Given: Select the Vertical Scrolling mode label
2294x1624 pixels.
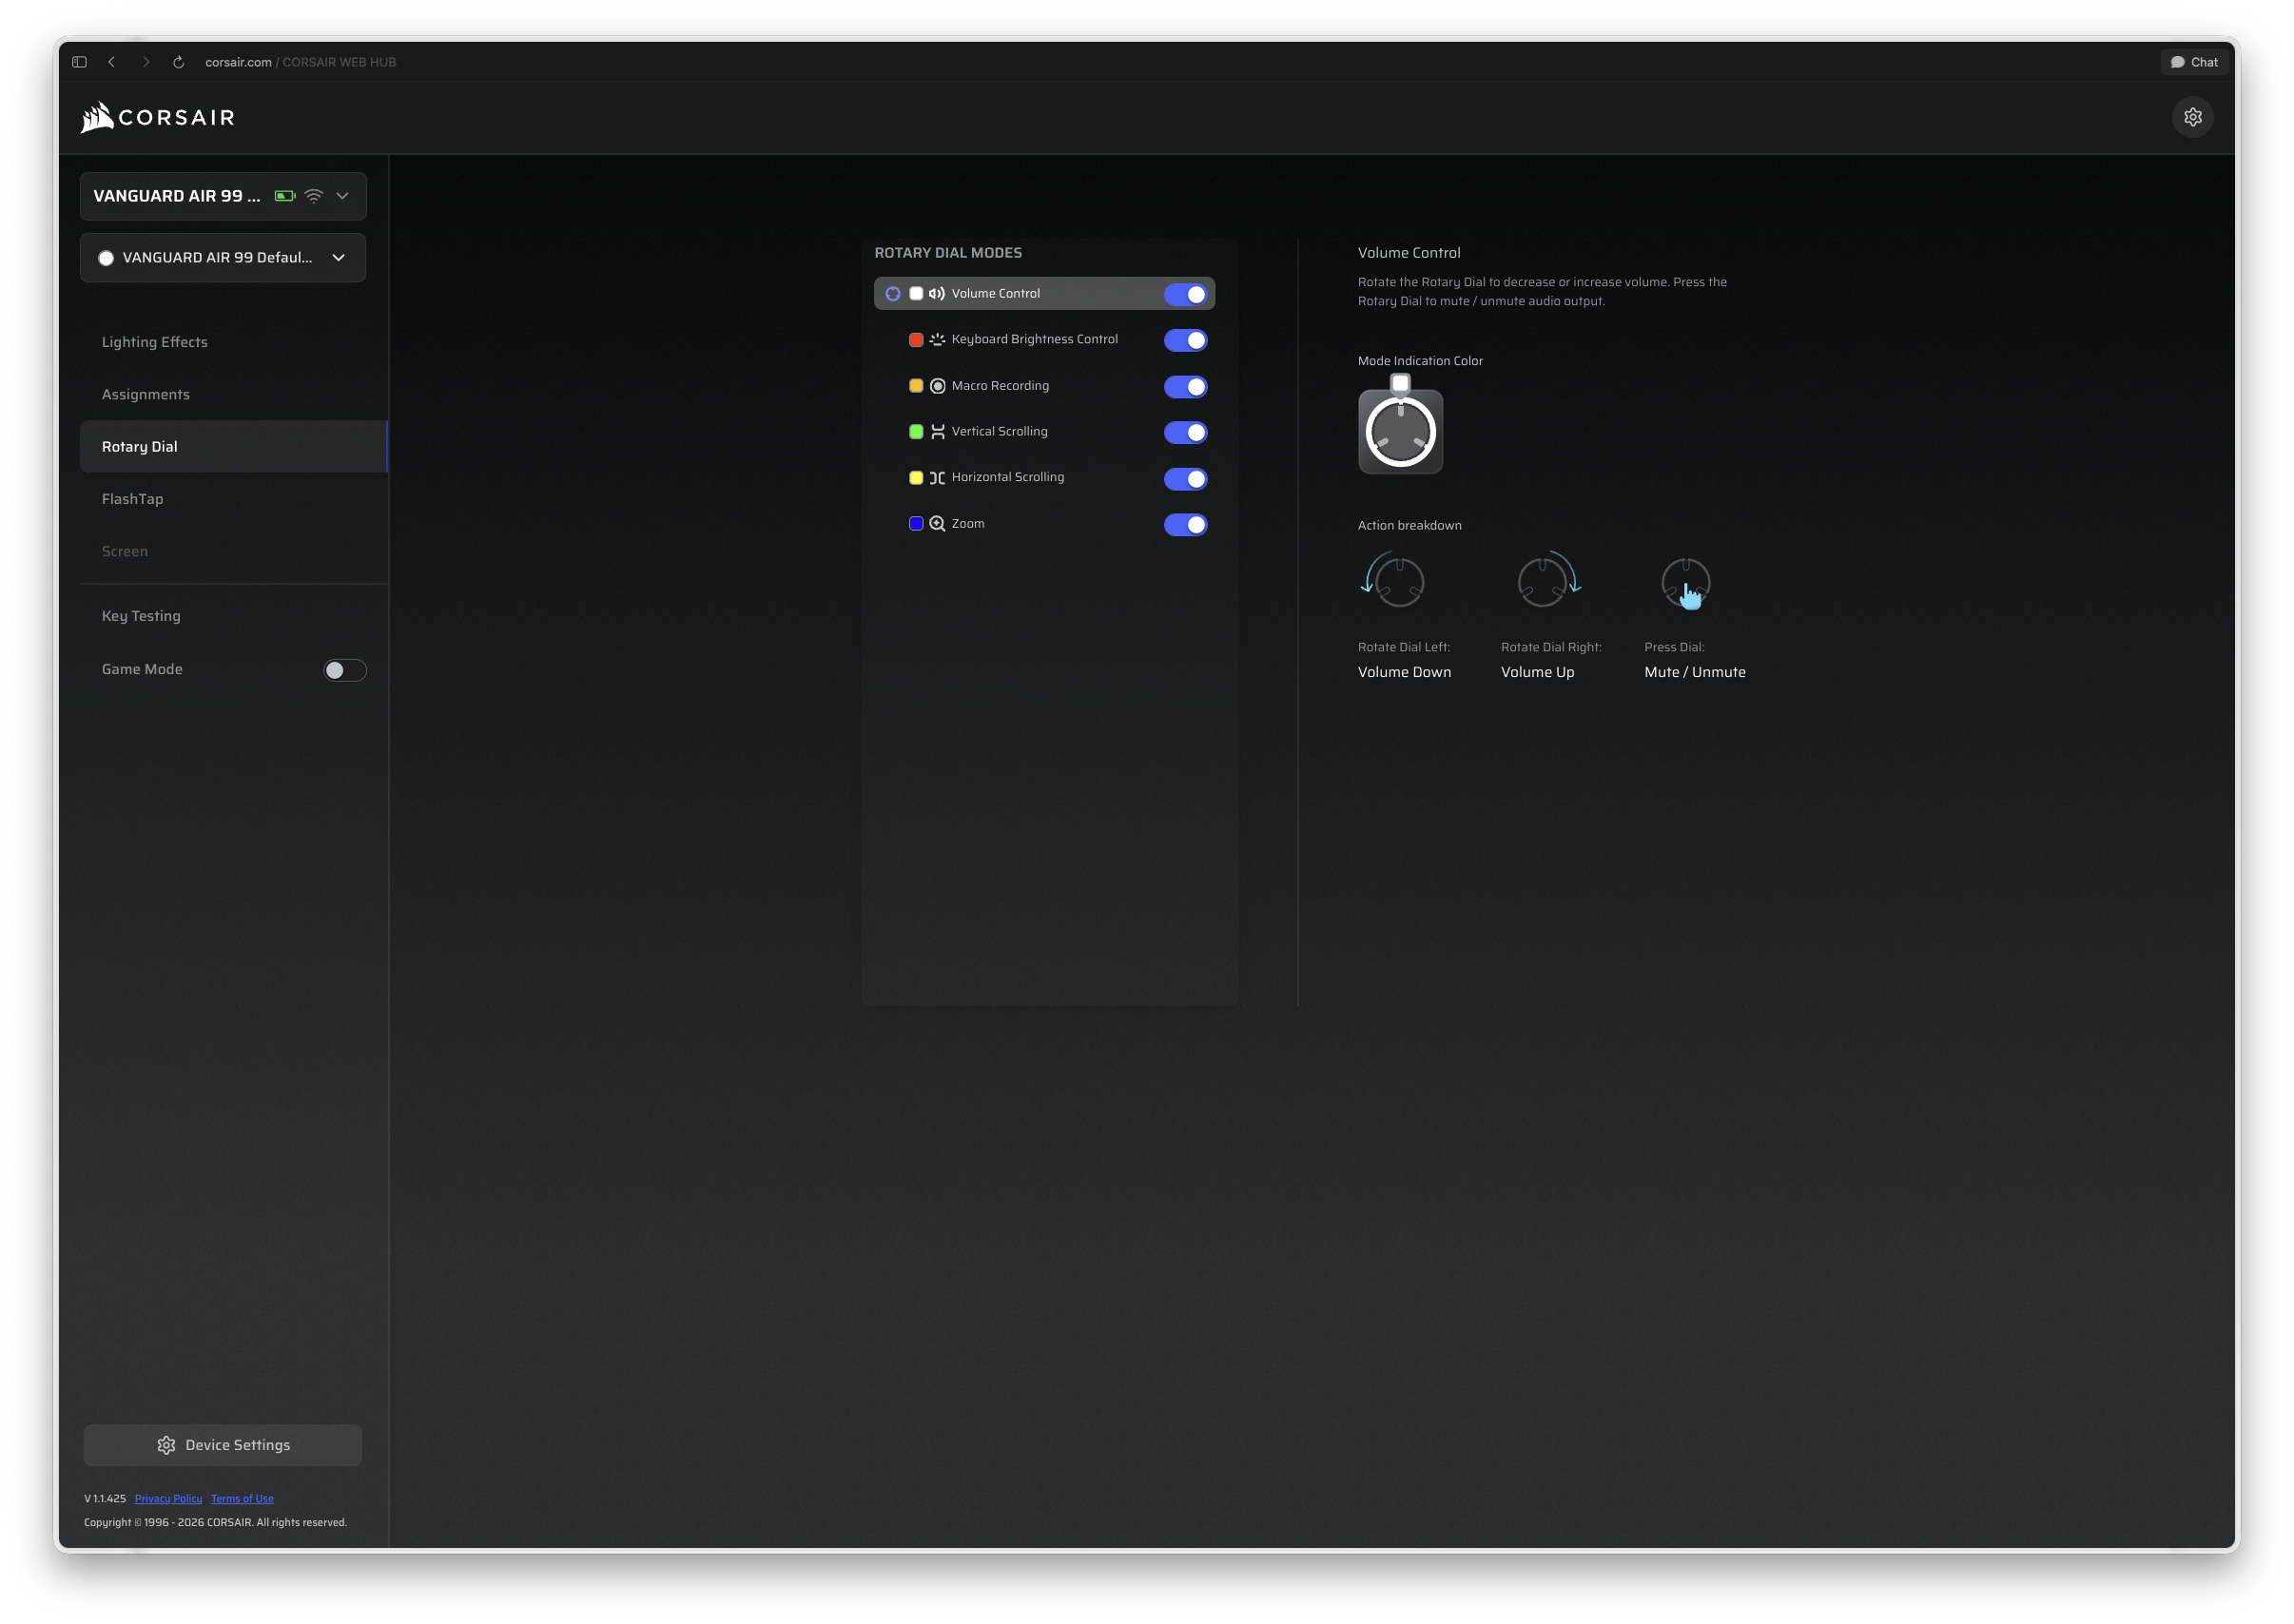Looking at the screenshot, I should [999, 432].
